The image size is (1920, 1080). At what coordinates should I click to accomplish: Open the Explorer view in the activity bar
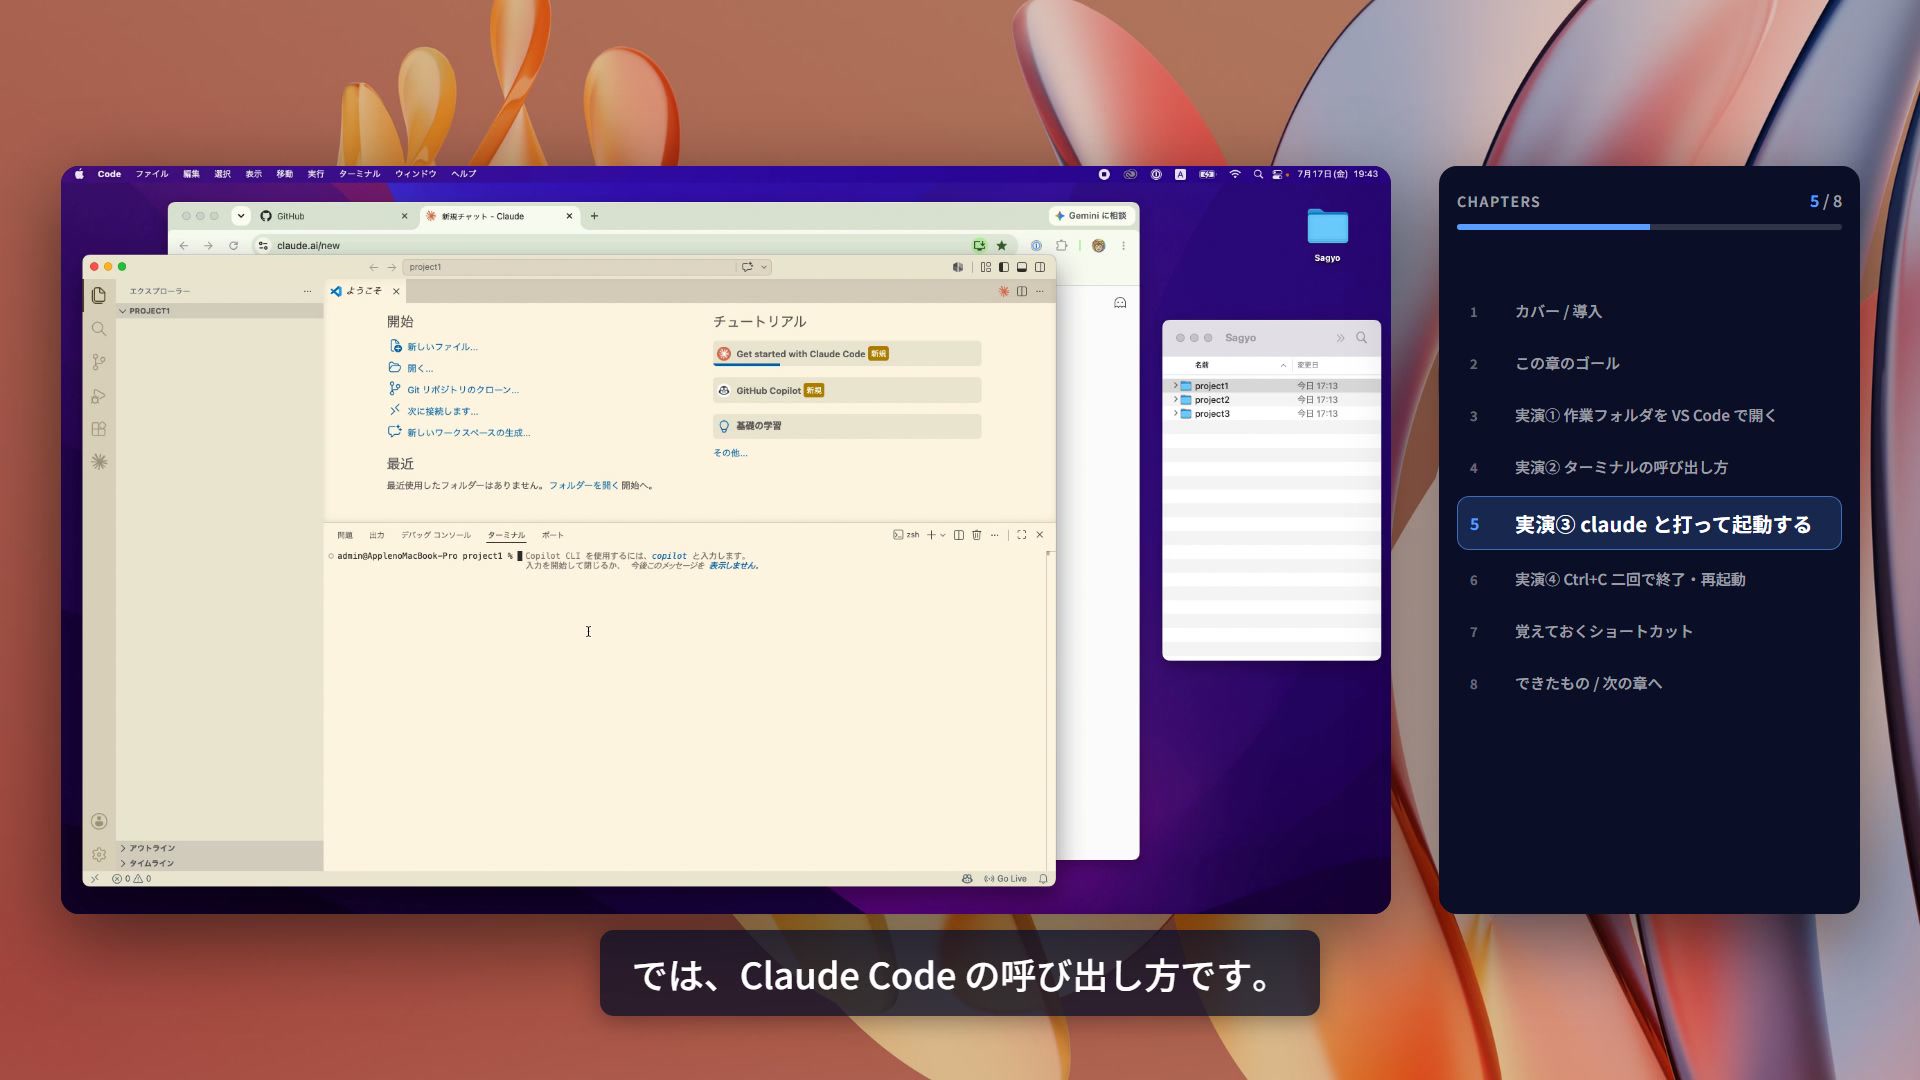(x=98, y=295)
